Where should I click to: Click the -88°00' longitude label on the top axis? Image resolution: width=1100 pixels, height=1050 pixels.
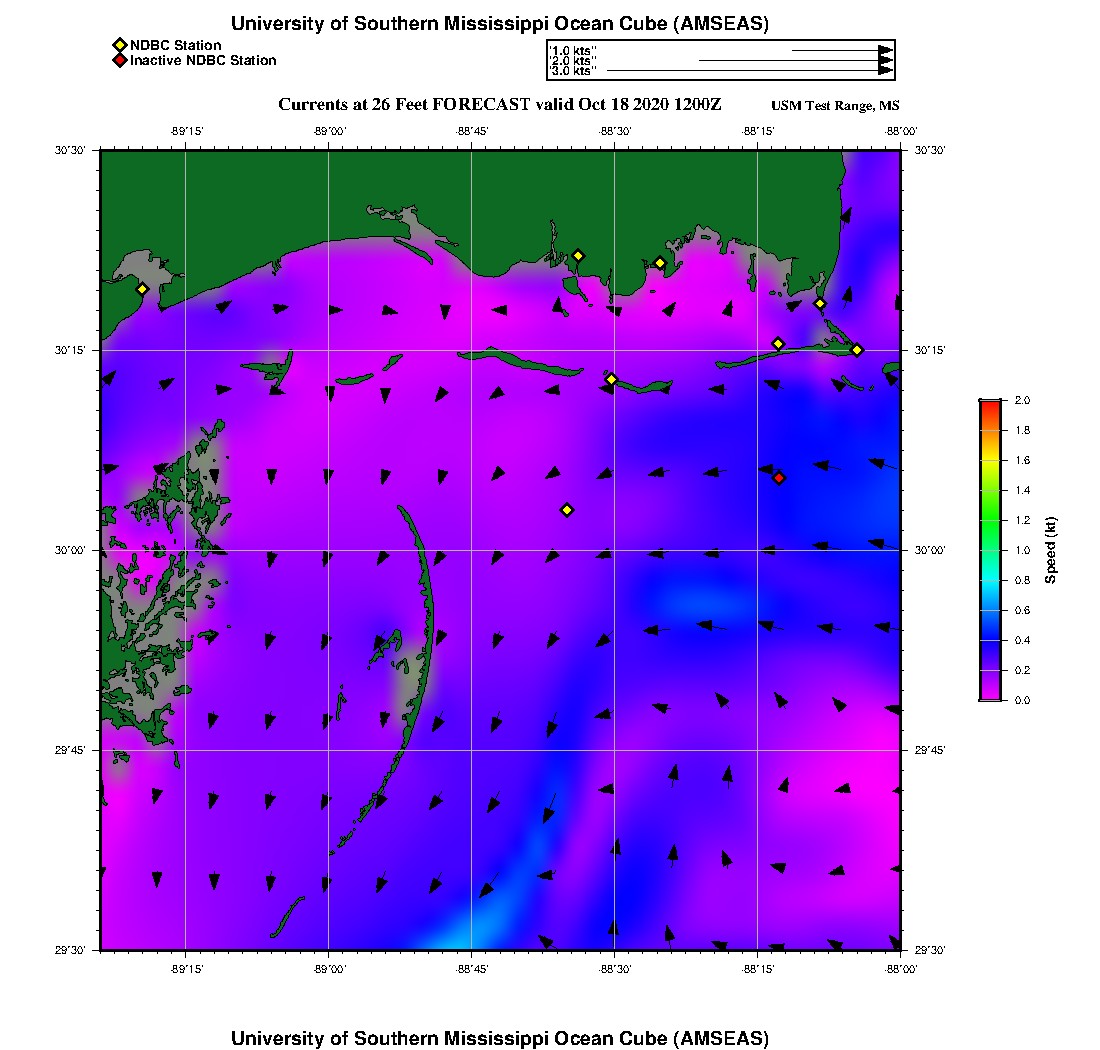901,131
